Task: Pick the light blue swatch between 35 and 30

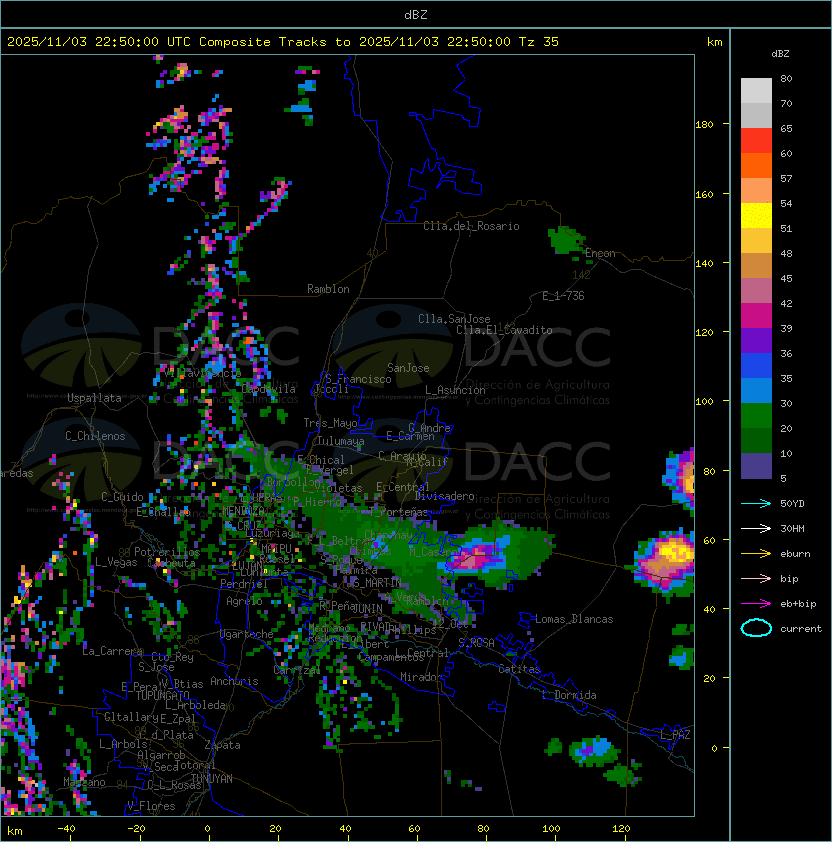Action: (x=756, y=390)
